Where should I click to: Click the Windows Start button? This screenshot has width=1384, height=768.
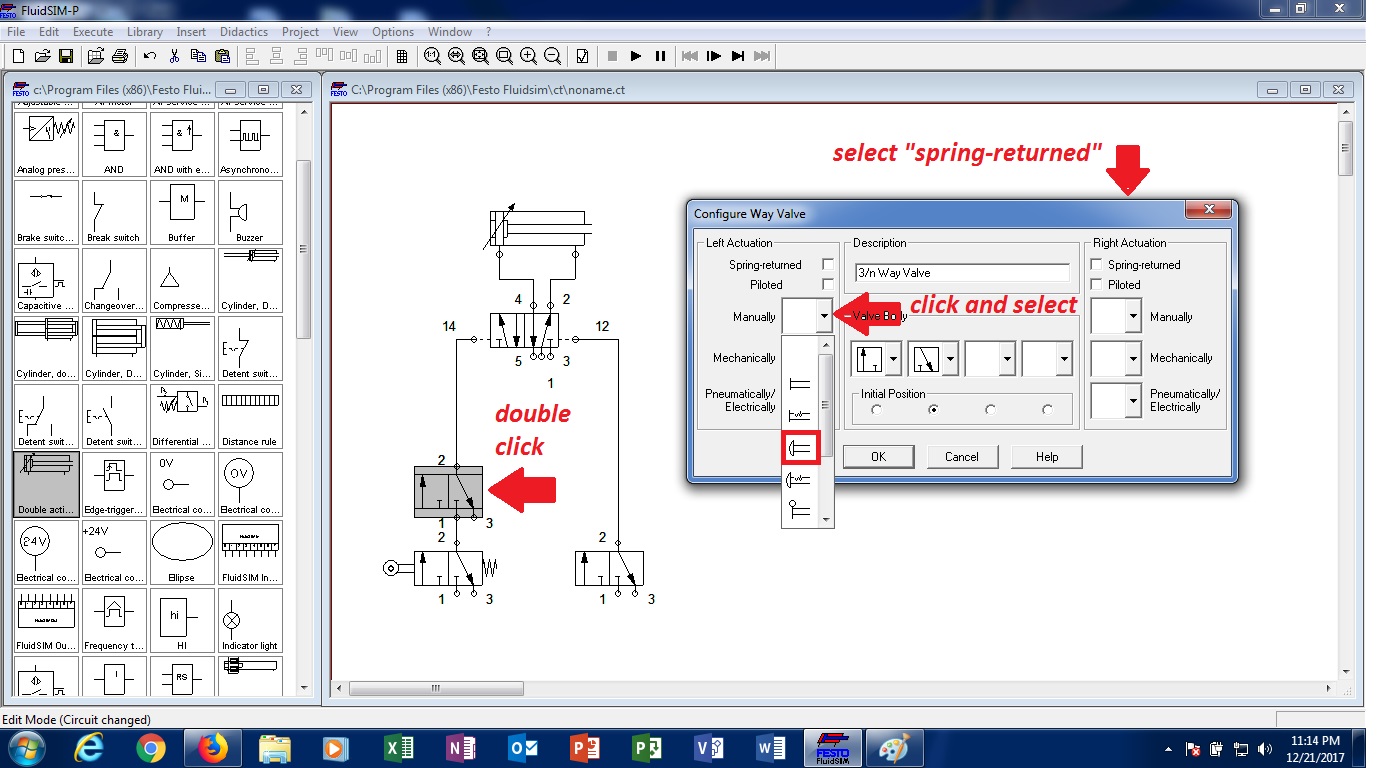tap(27, 748)
